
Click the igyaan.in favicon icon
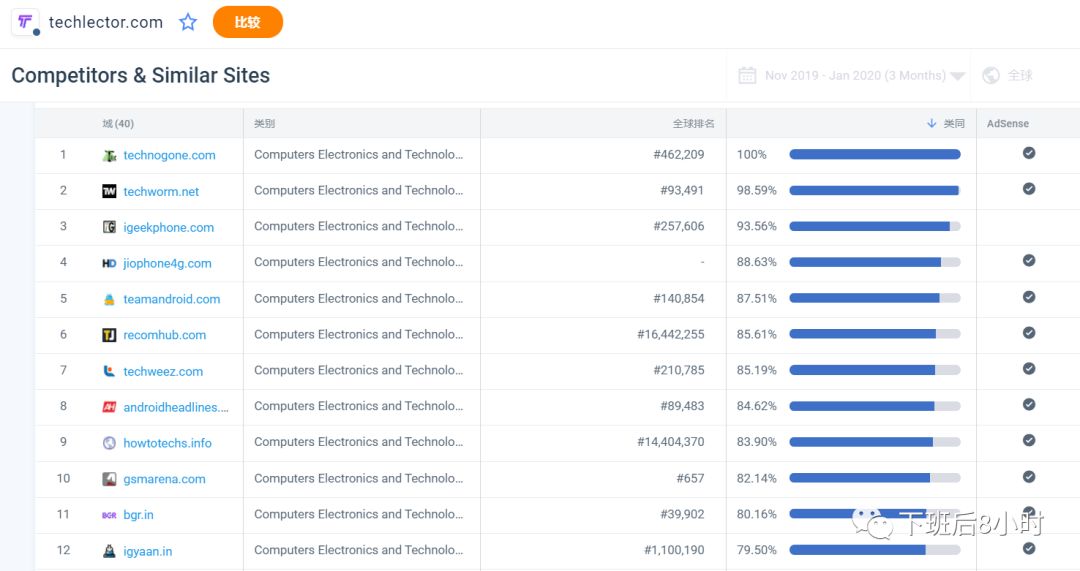[x=109, y=551]
